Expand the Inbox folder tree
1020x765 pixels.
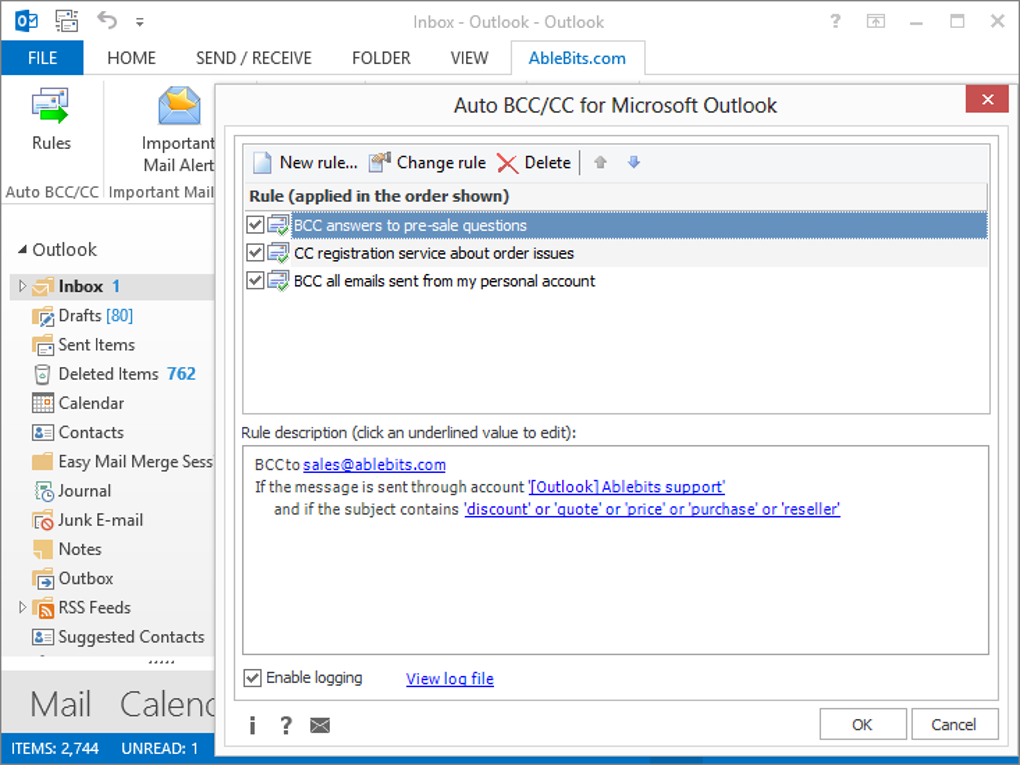point(20,286)
